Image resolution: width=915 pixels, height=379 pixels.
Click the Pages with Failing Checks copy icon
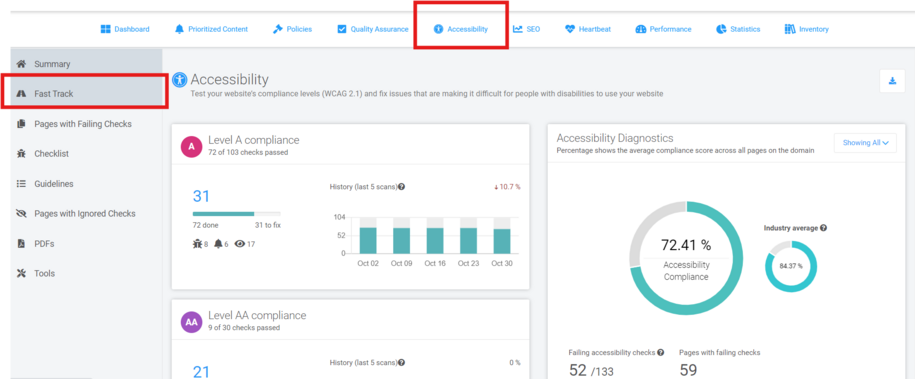tap(22, 124)
